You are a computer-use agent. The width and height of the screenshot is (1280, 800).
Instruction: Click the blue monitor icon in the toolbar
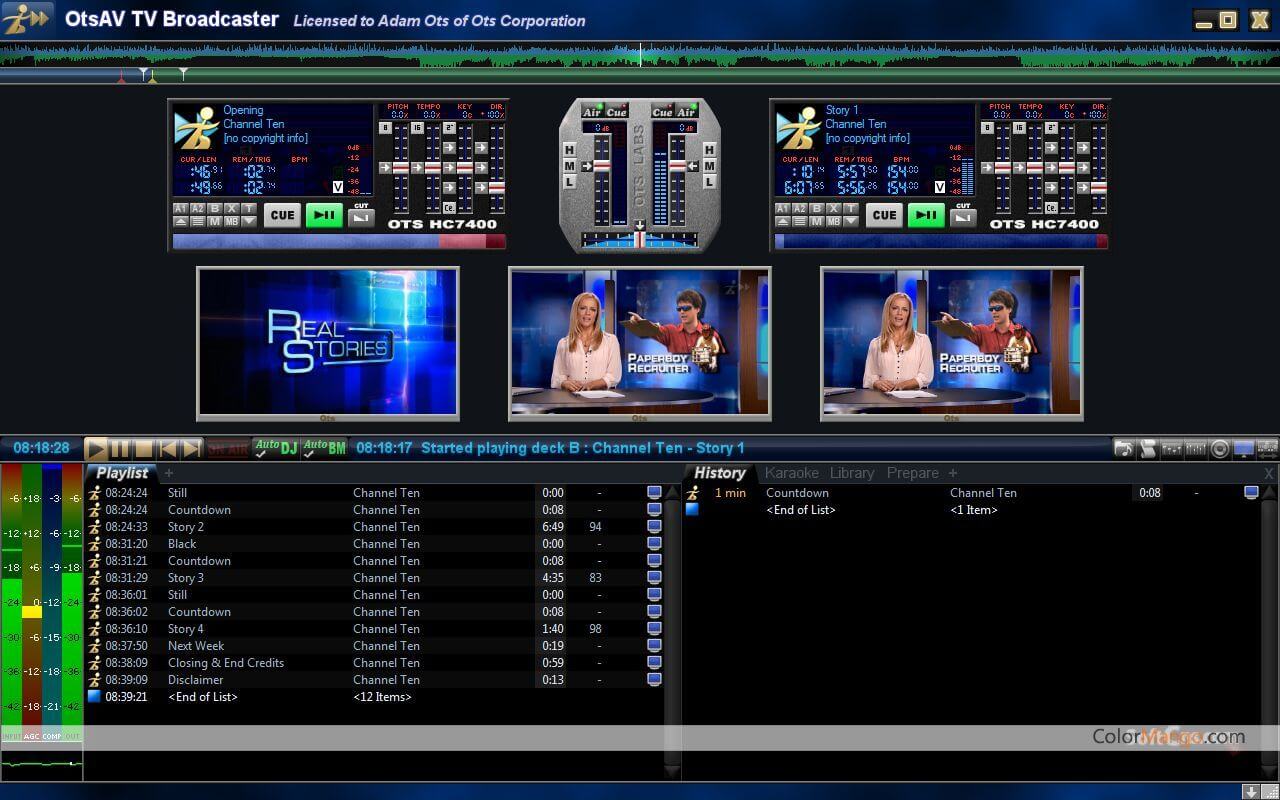click(1244, 449)
